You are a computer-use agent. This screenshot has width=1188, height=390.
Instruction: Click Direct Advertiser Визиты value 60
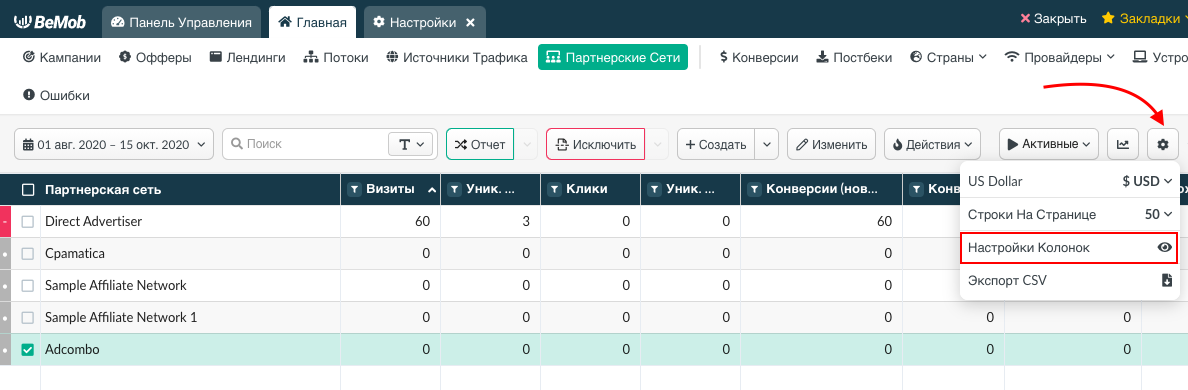pos(423,222)
